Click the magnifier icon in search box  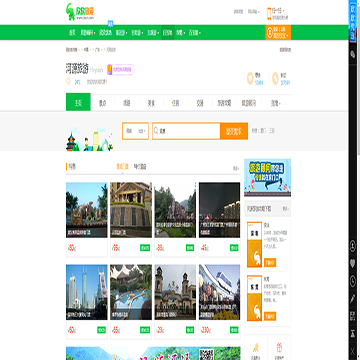click(x=156, y=131)
